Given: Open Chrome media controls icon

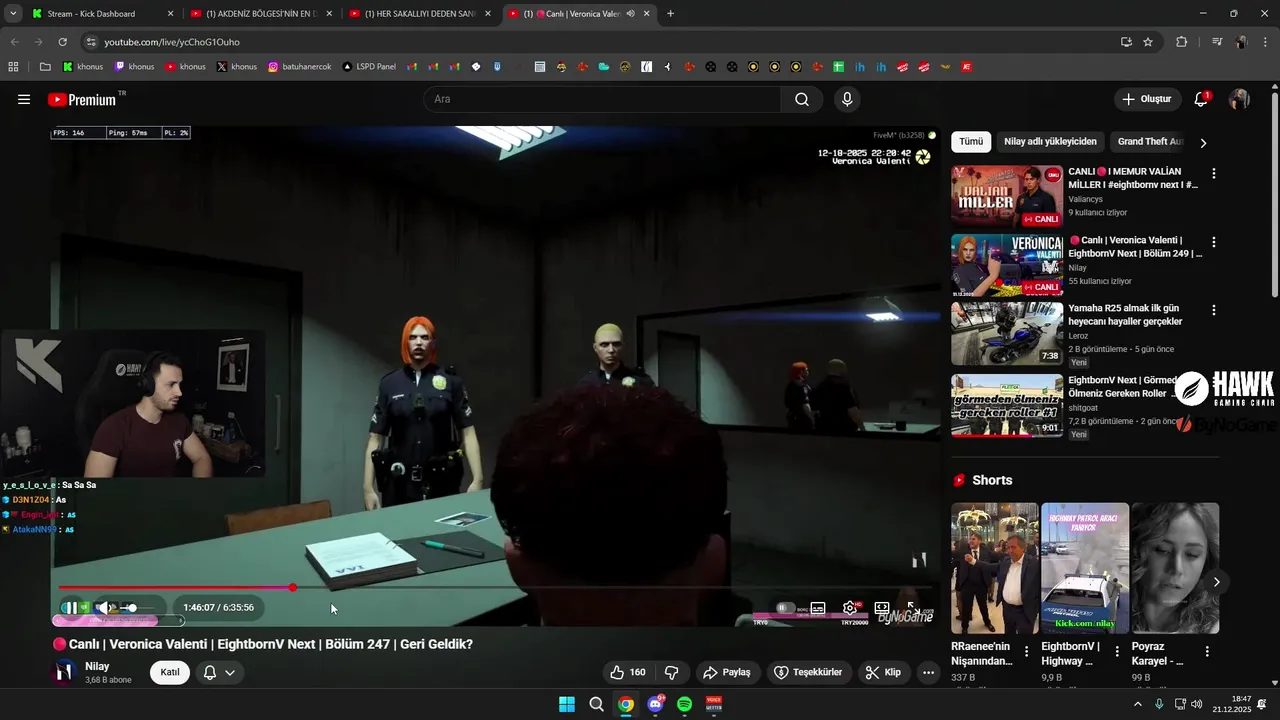Looking at the screenshot, I should coord(1216,42).
